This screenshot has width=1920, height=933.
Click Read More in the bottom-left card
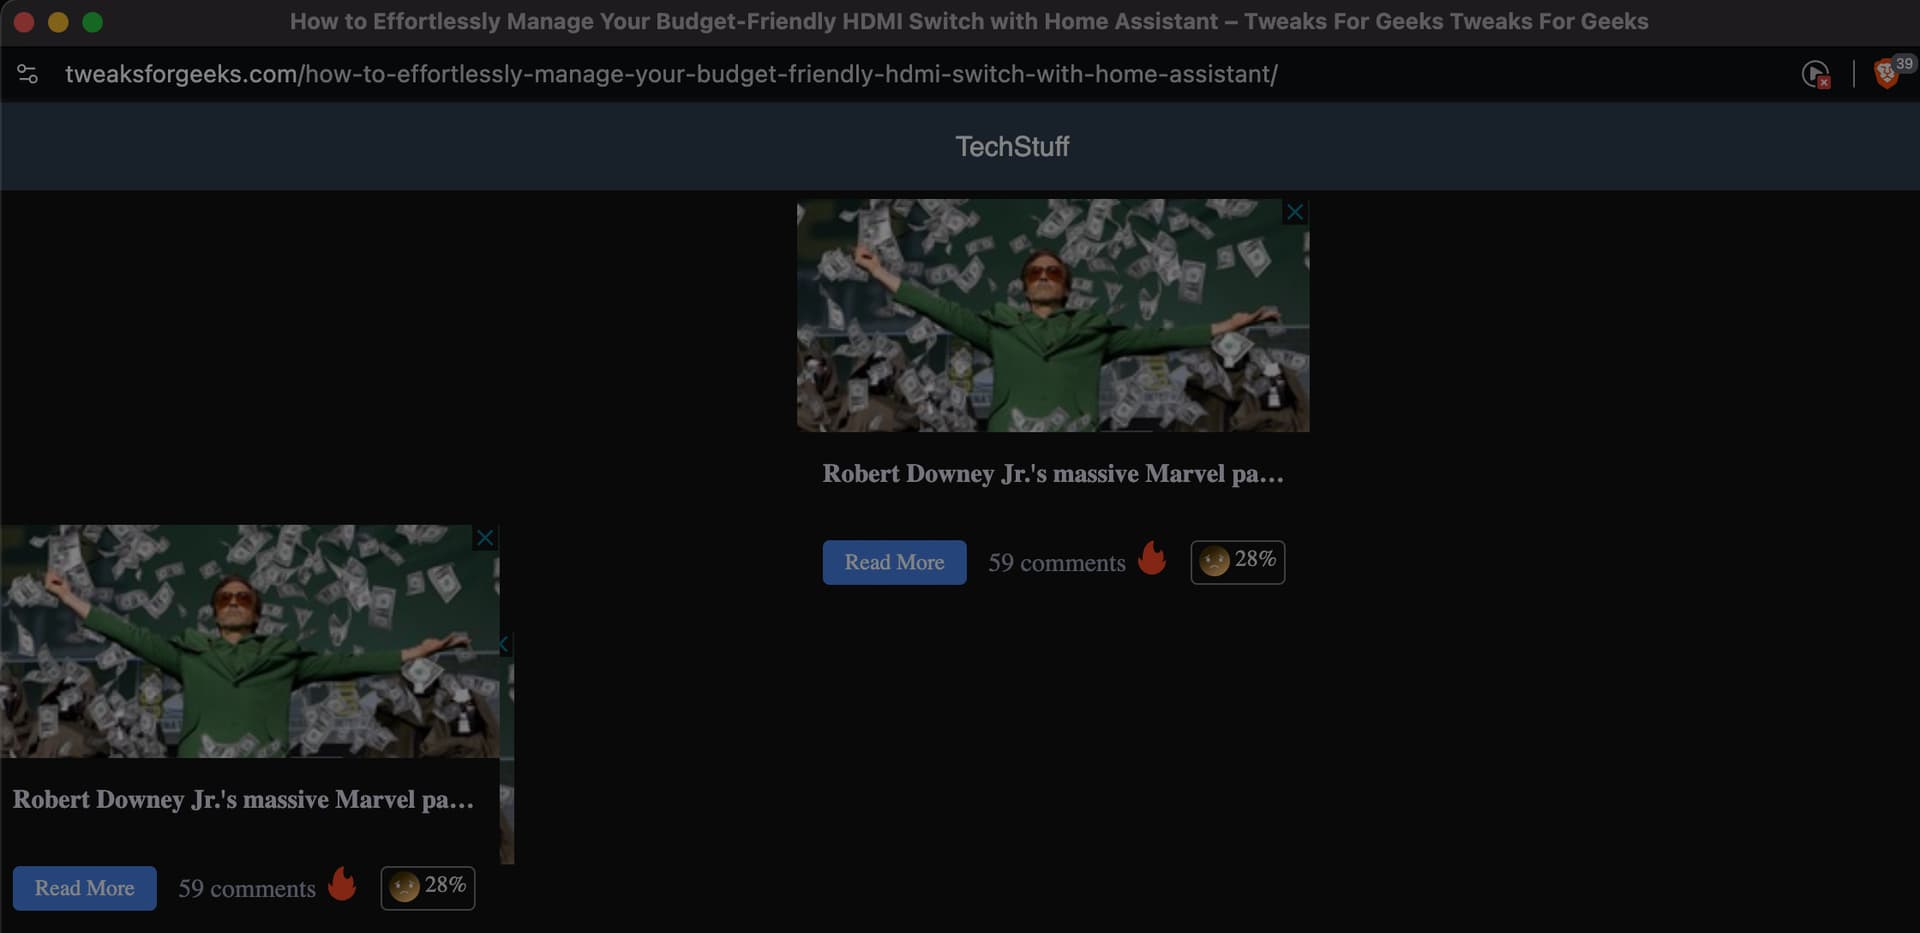click(x=84, y=888)
